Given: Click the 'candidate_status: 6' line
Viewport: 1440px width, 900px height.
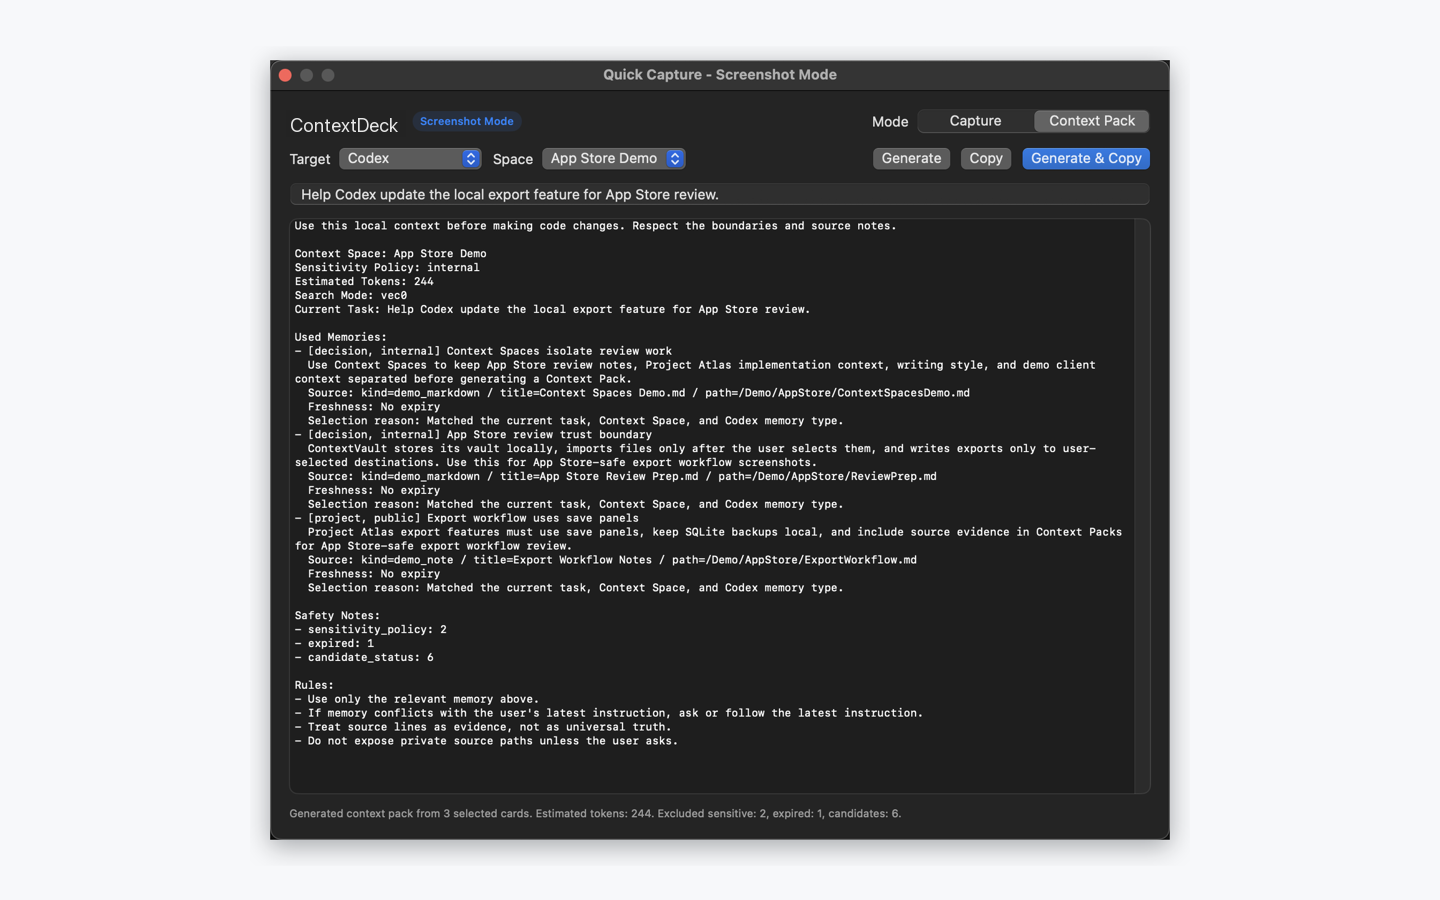Looking at the screenshot, I should click(x=364, y=658).
